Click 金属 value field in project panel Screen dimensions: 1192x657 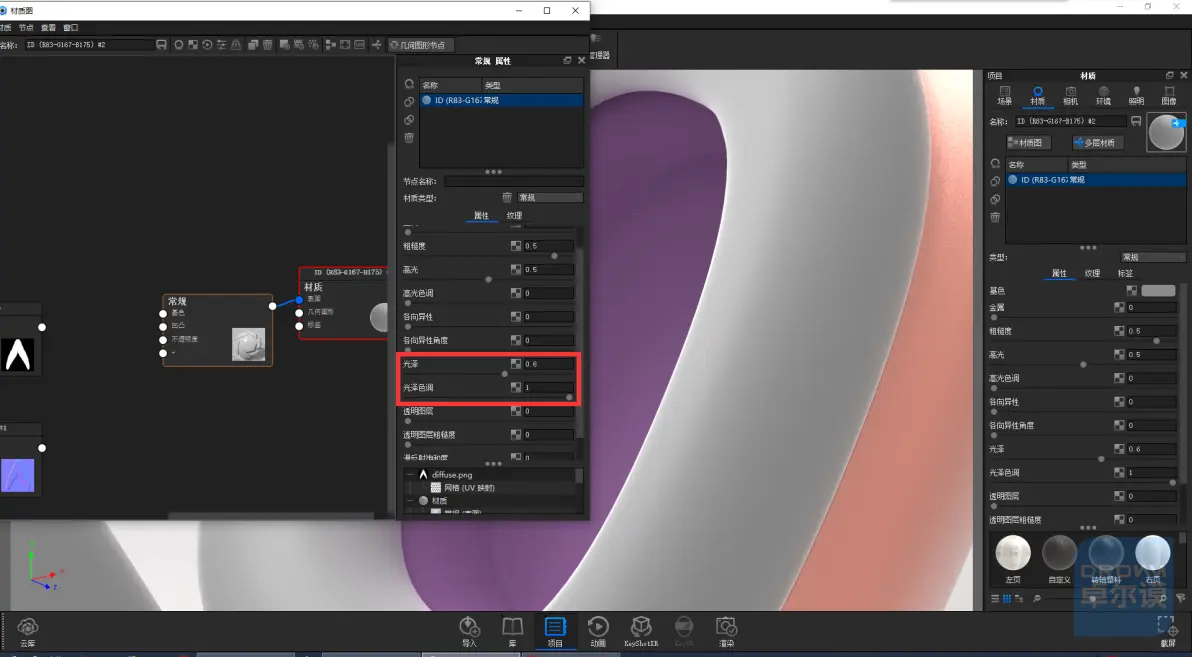point(1152,307)
